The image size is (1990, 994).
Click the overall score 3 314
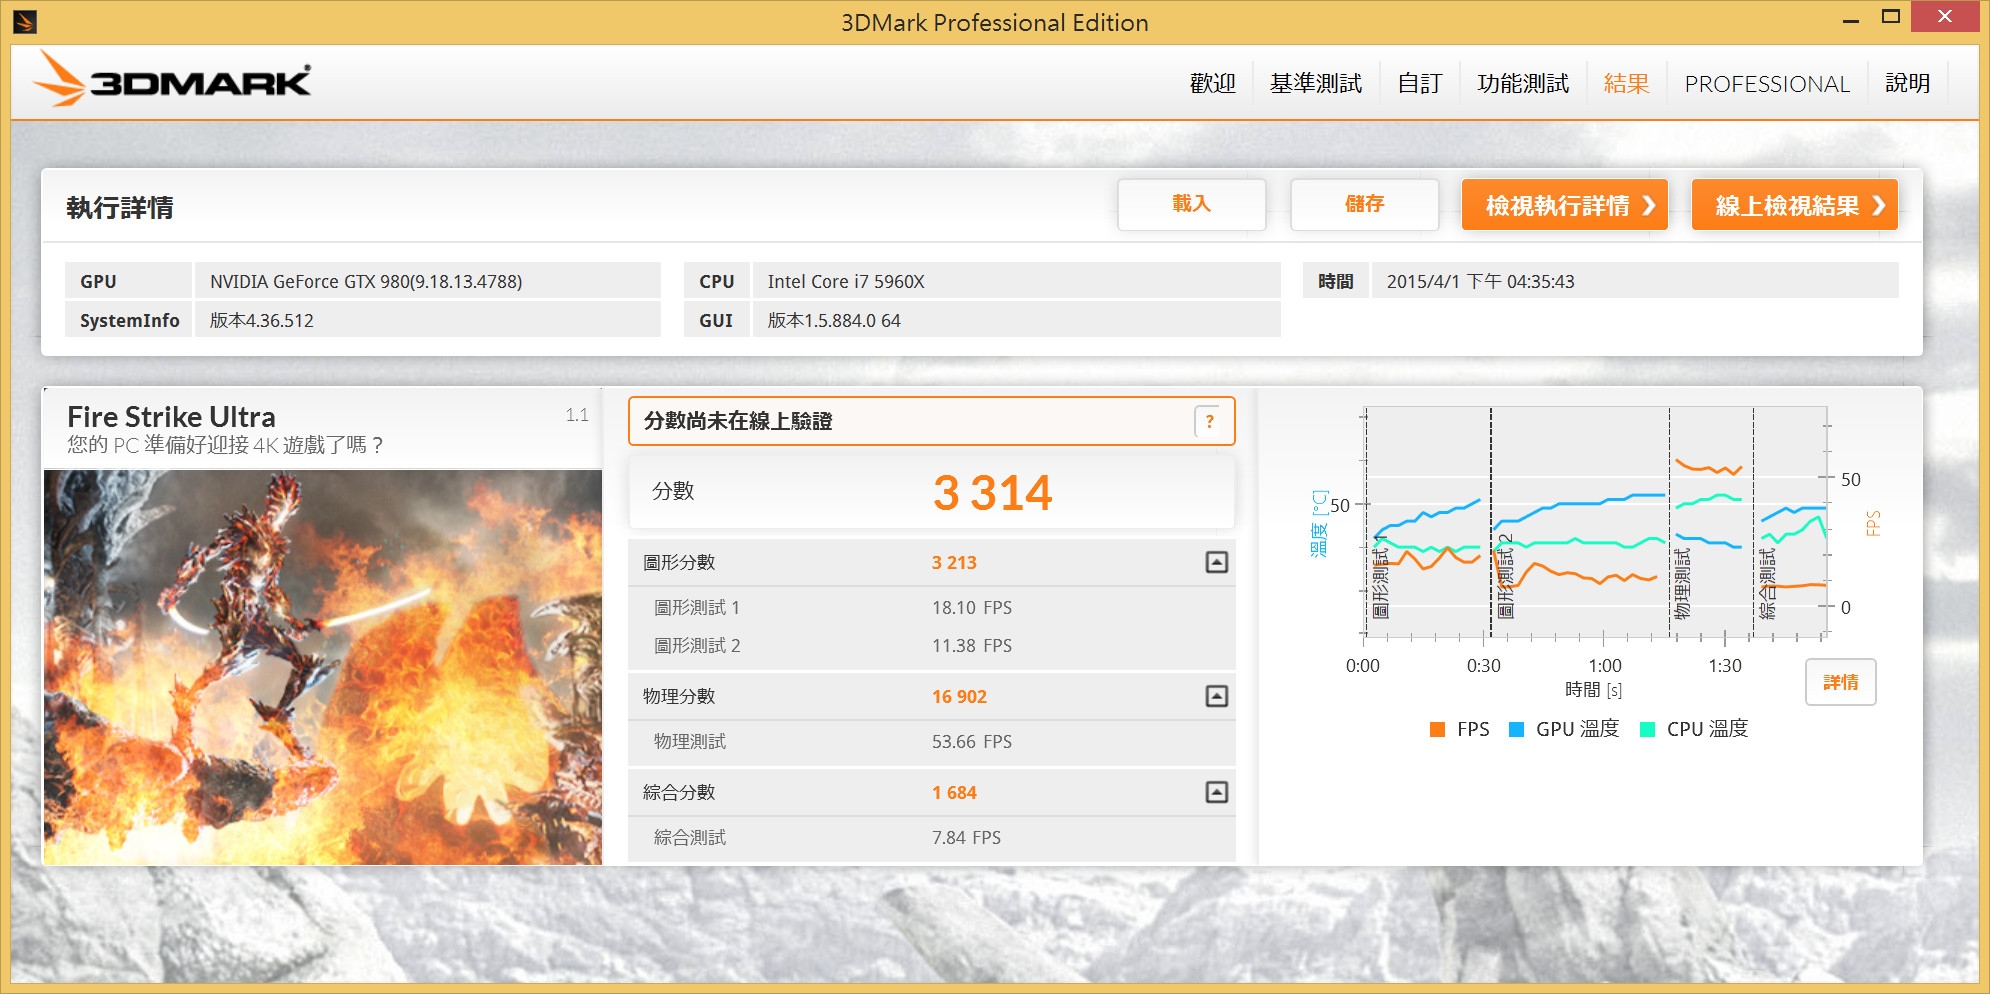(x=992, y=492)
